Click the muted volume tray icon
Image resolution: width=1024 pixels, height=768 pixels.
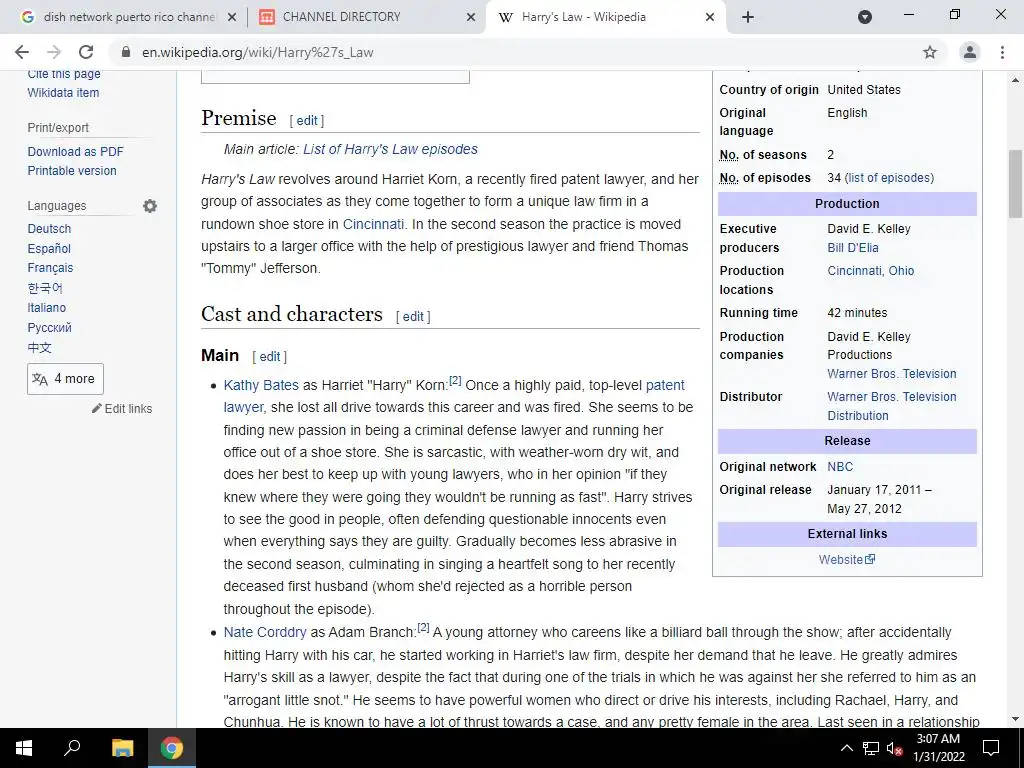895,748
